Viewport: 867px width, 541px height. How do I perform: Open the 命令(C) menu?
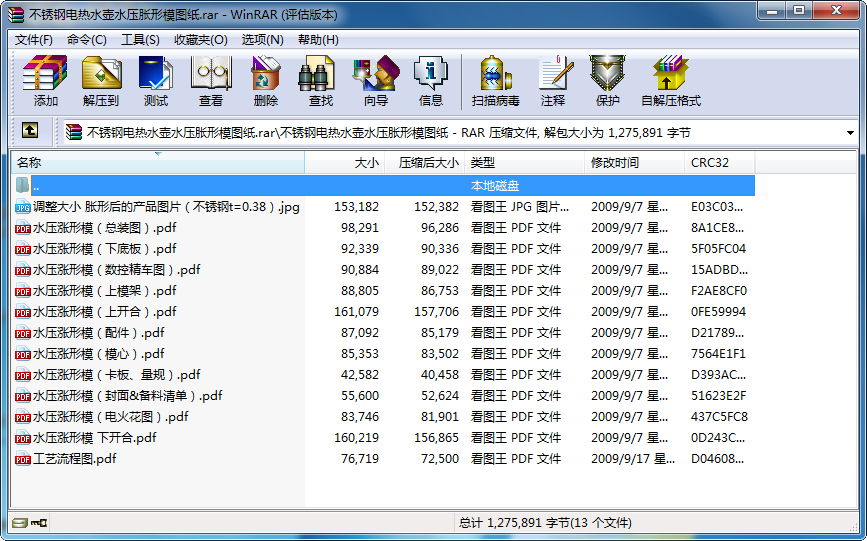point(87,40)
